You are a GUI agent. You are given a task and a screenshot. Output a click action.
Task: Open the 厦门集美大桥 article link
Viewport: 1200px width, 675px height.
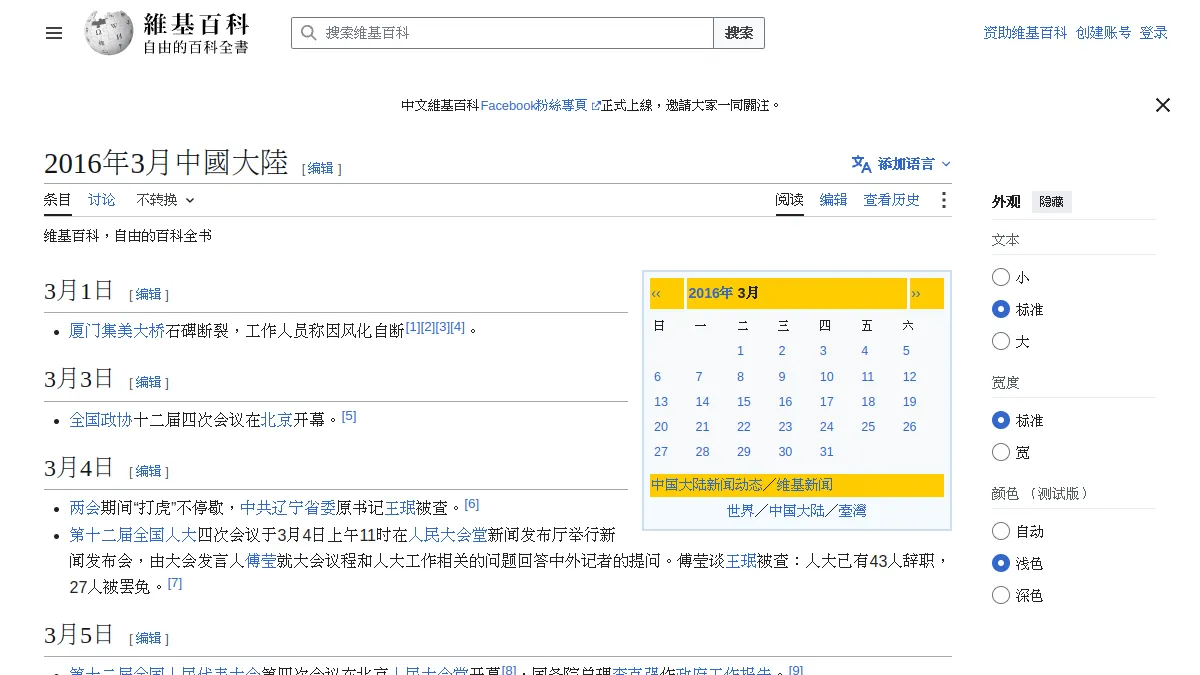tap(117, 330)
